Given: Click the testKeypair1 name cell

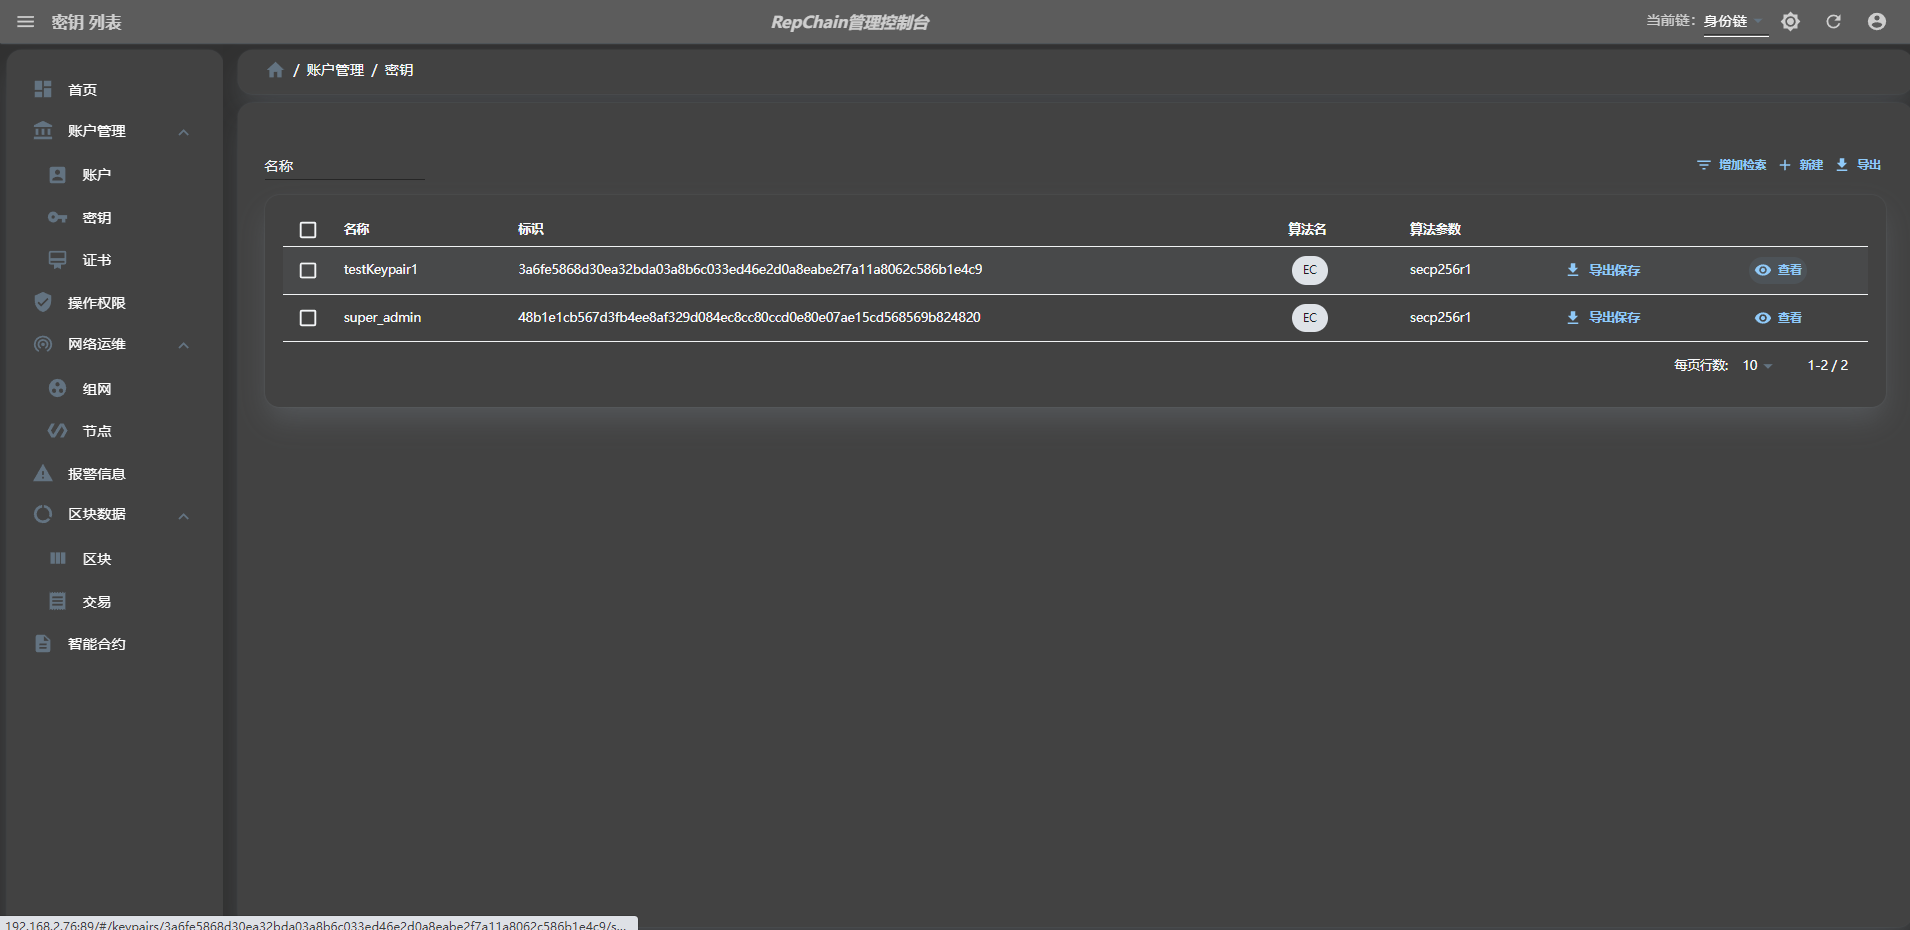Looking at the screenshot, I should pyautogui.click(x=381, y=270).
